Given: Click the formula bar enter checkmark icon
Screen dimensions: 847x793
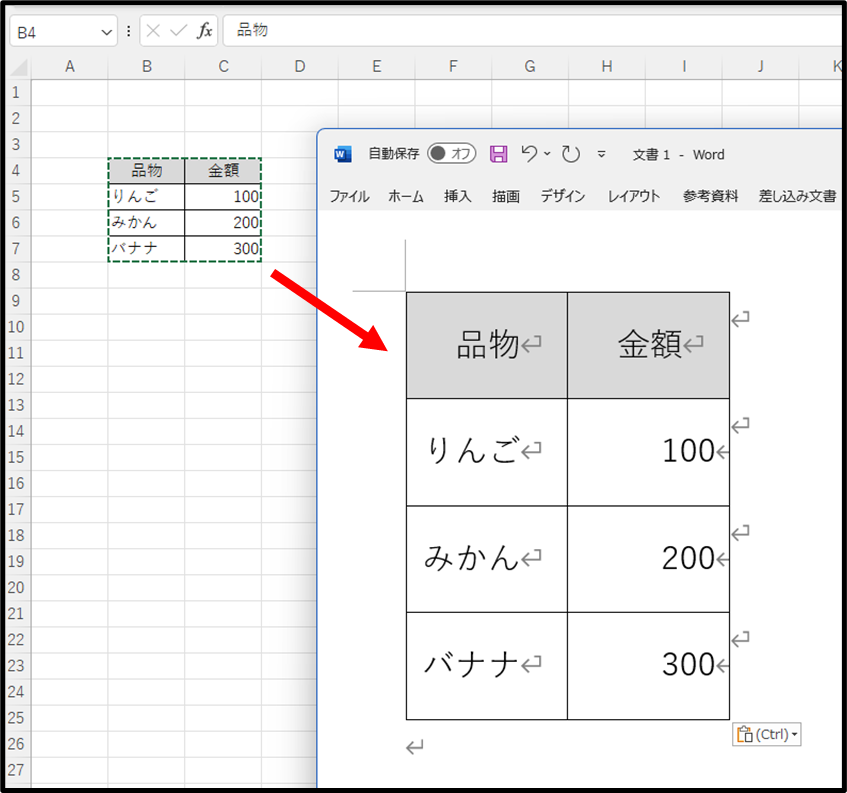Looking at the screenshot, I should pyautogui.click(x=178, y=31).
